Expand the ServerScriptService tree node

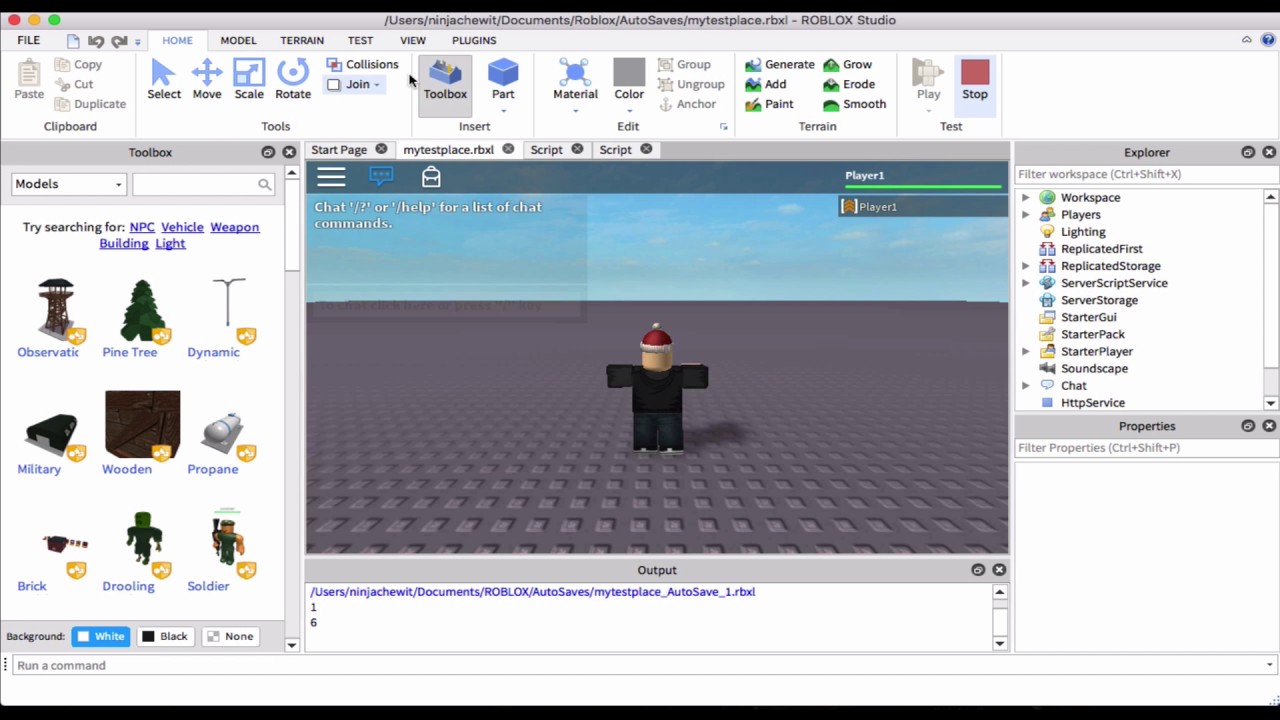coord(1025,283)
